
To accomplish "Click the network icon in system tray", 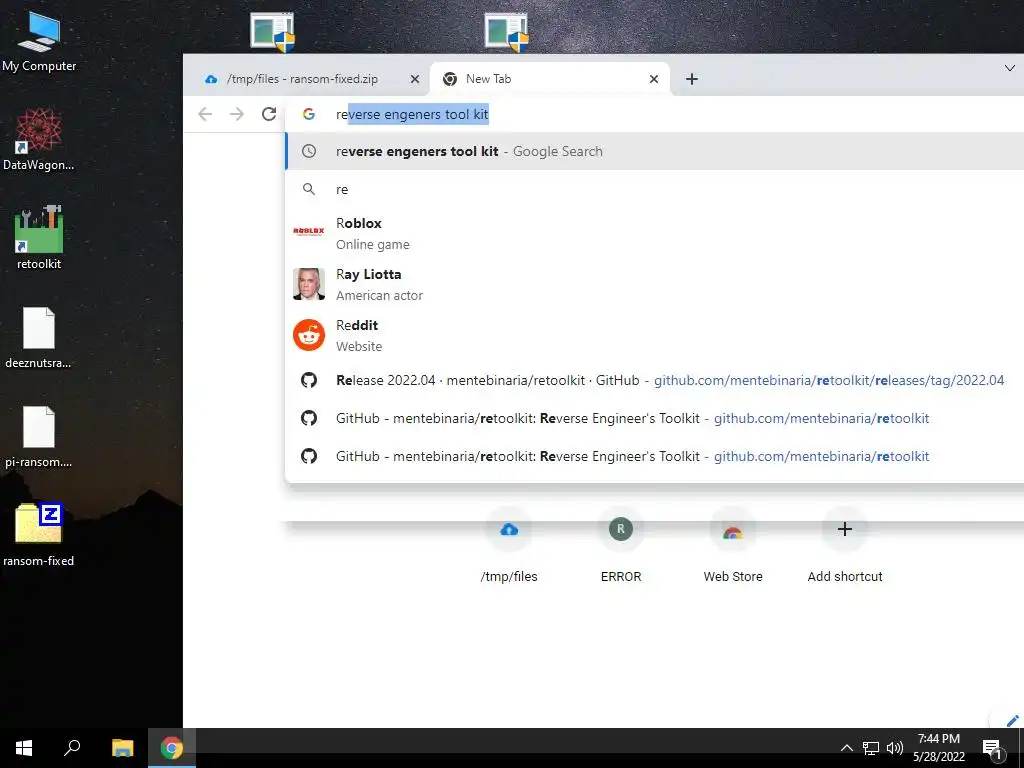I will coord(871,748).
